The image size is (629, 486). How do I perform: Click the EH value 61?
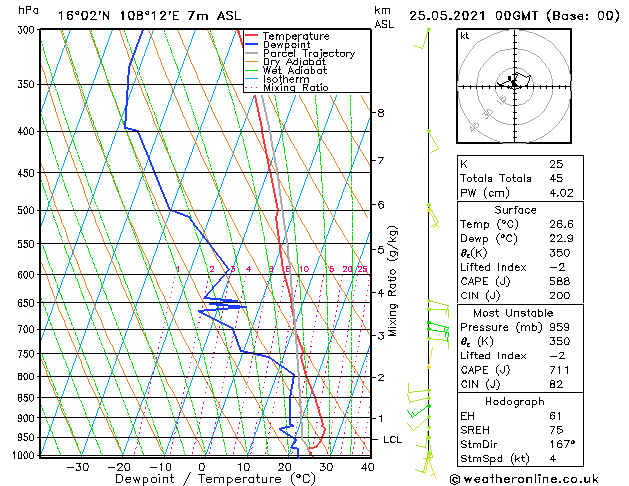coord(556,416)
